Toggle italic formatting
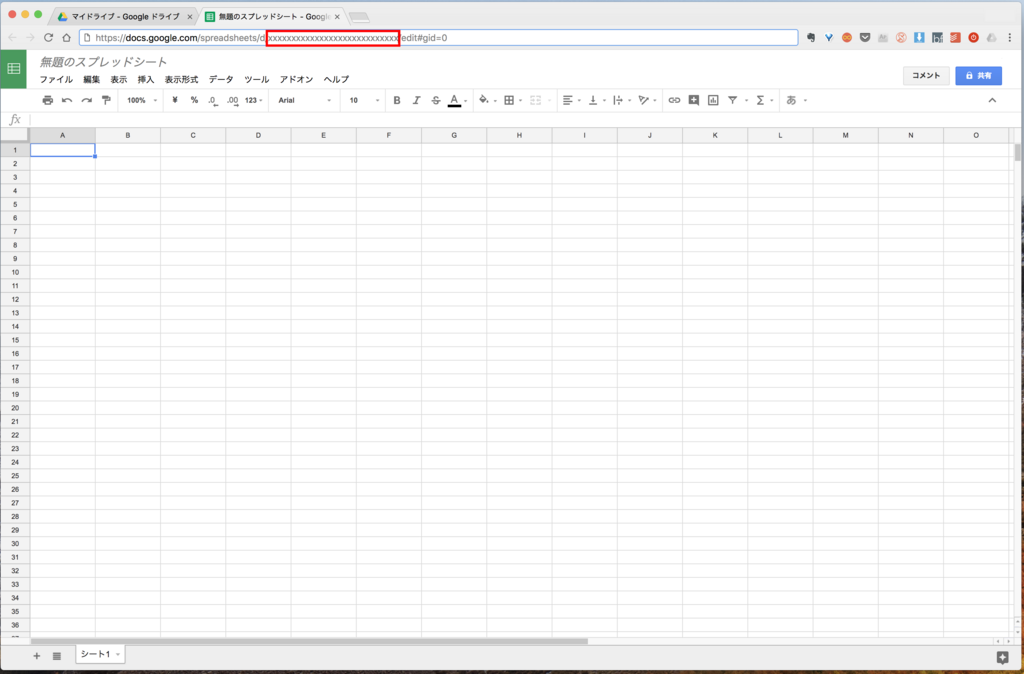 [x=416, y=101]
